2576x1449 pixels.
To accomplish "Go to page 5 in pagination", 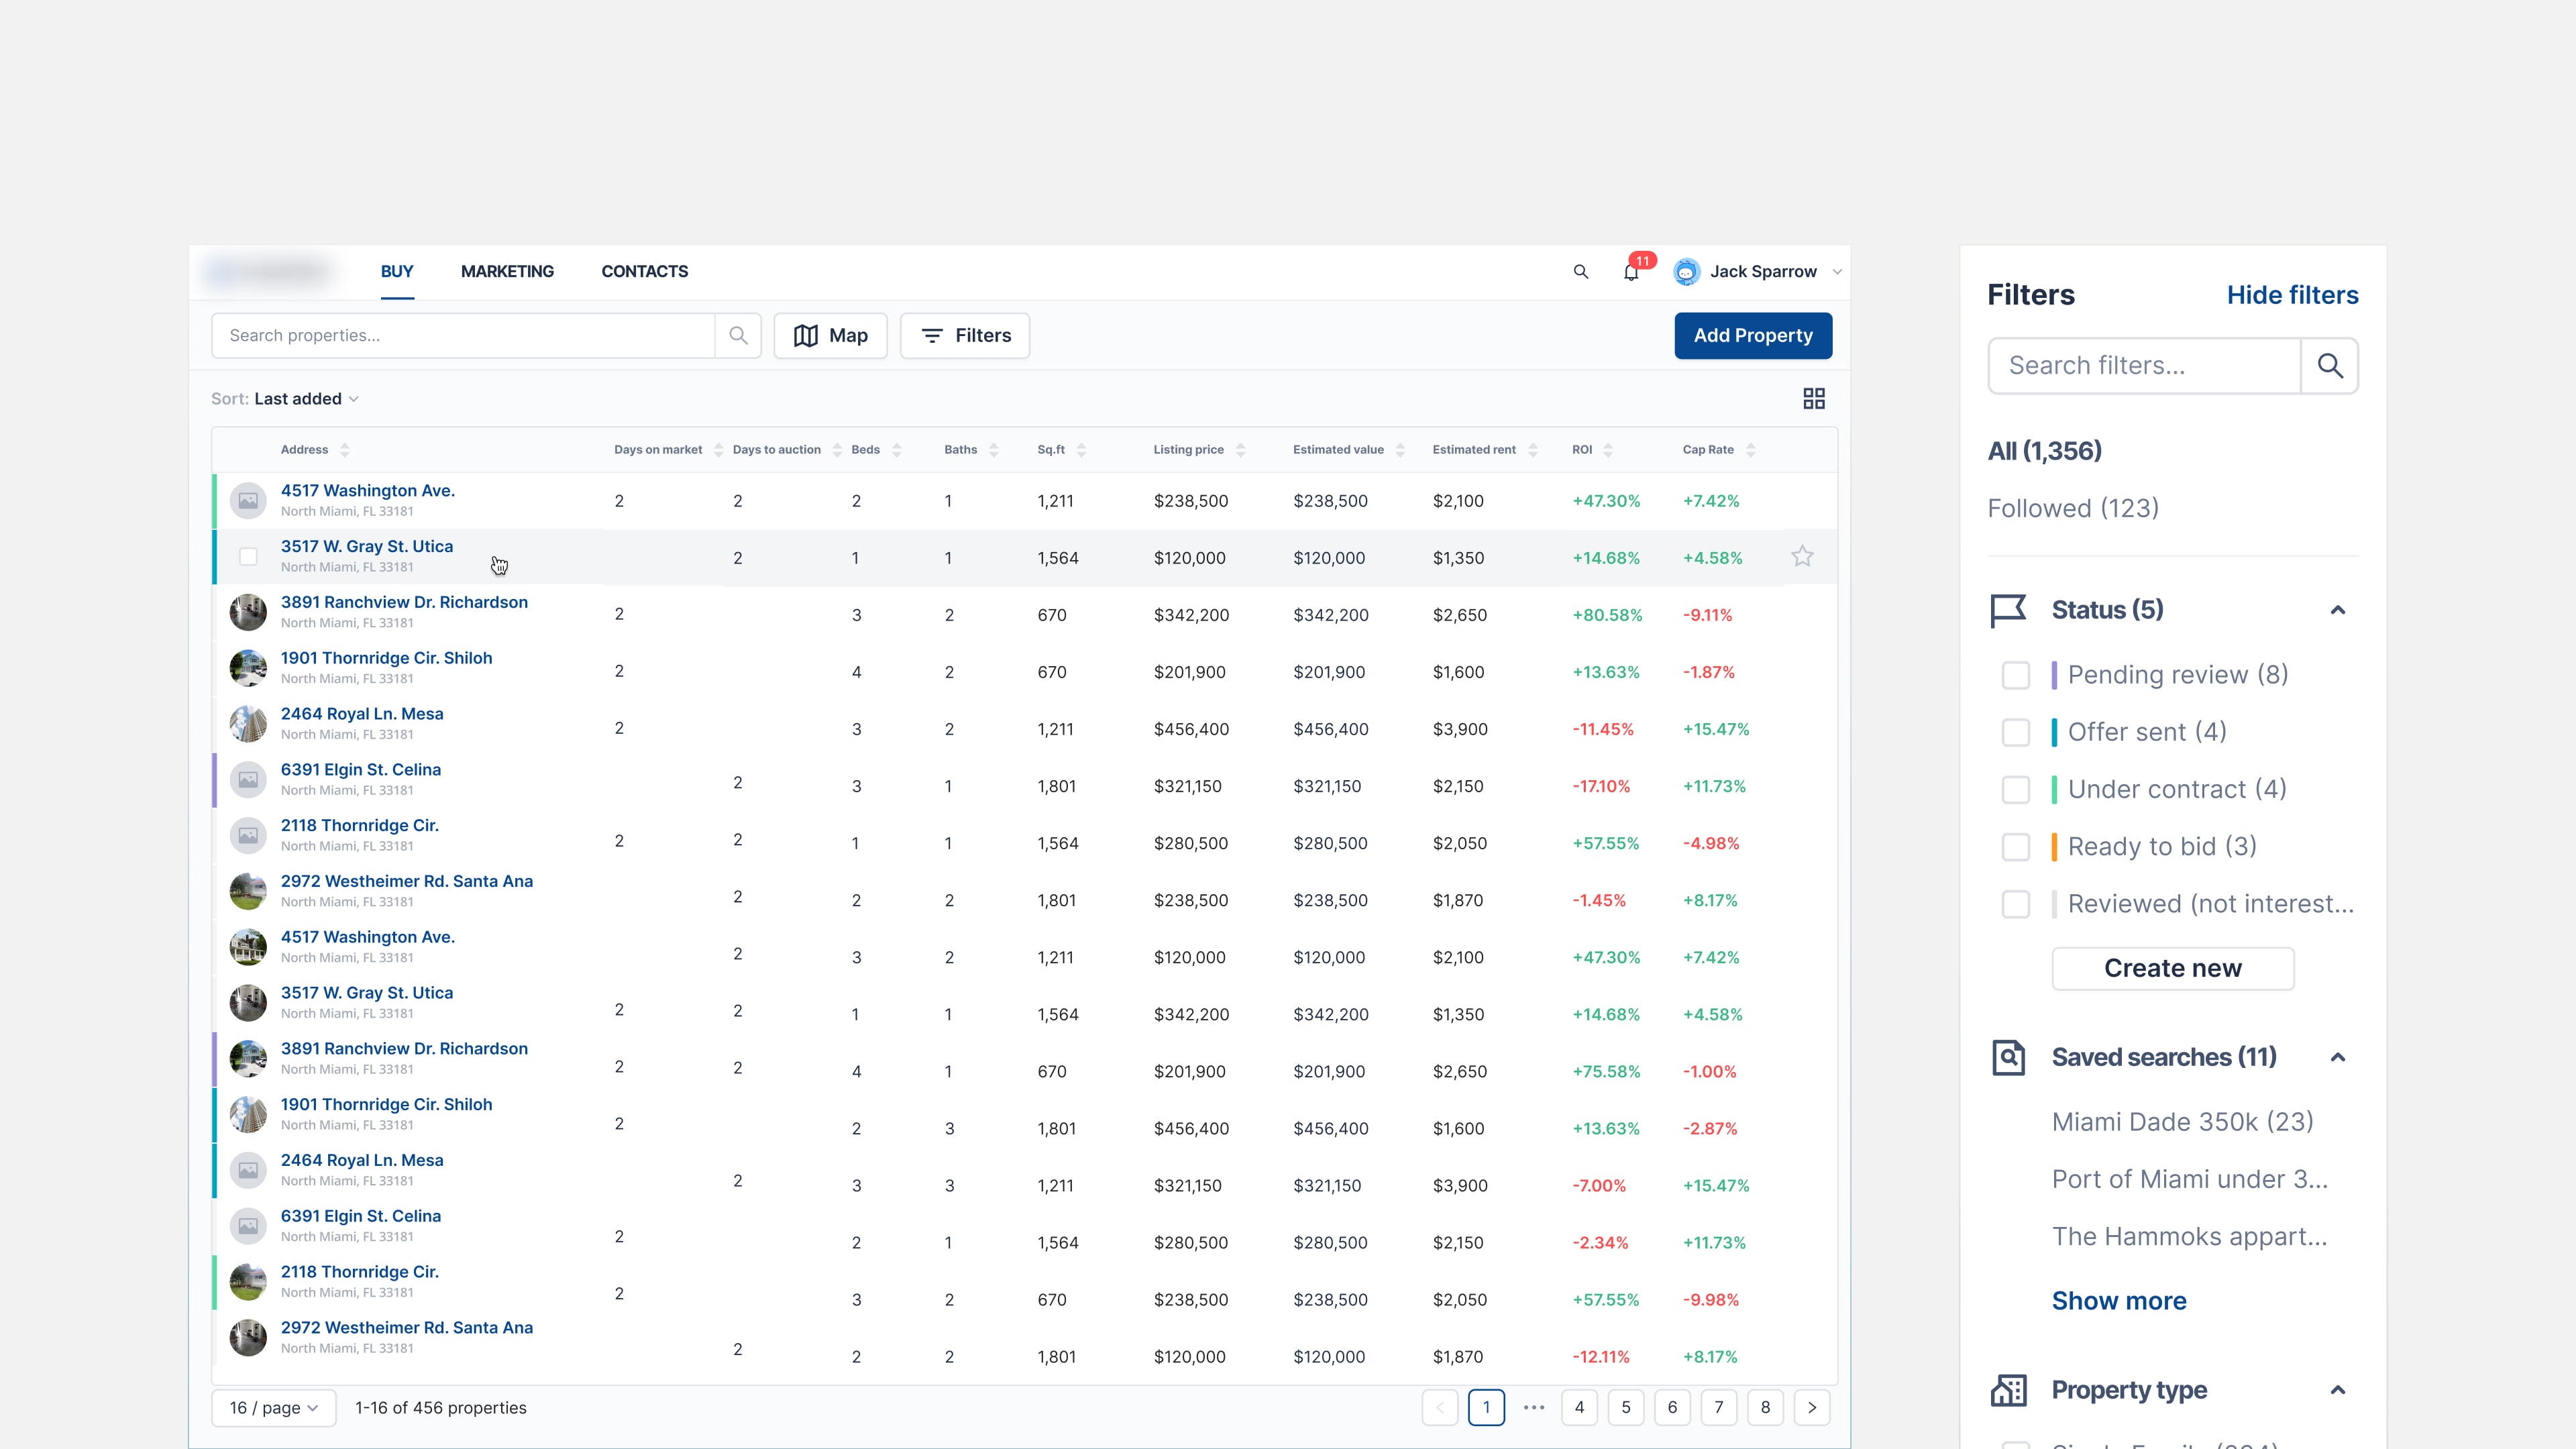I will 1625,1408.
